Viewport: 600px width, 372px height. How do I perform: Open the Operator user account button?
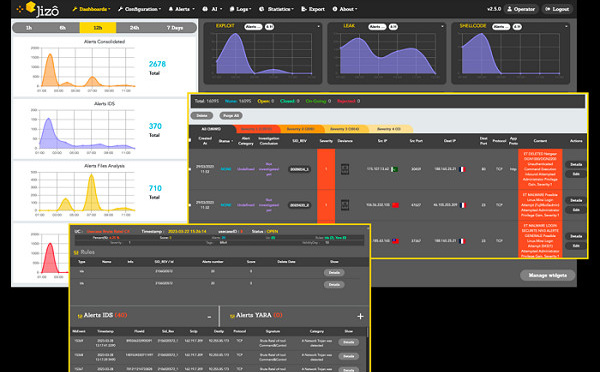[521, 9]
